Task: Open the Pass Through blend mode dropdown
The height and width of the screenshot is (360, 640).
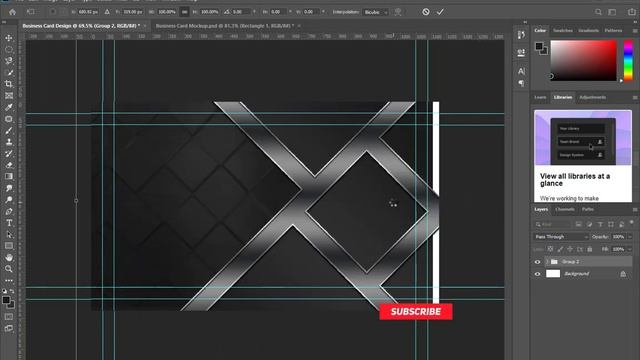Action: [x=561, y=237]
